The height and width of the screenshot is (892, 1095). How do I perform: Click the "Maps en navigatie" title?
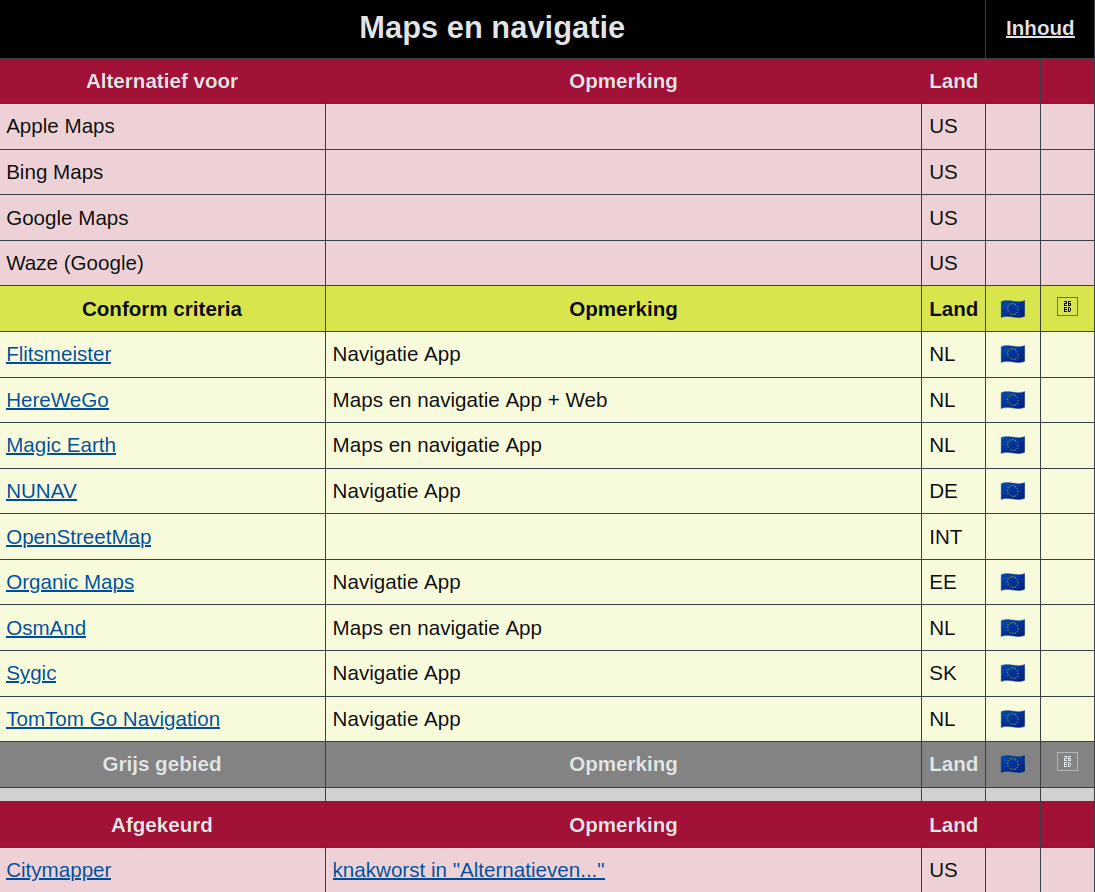(x=492, y=28)
